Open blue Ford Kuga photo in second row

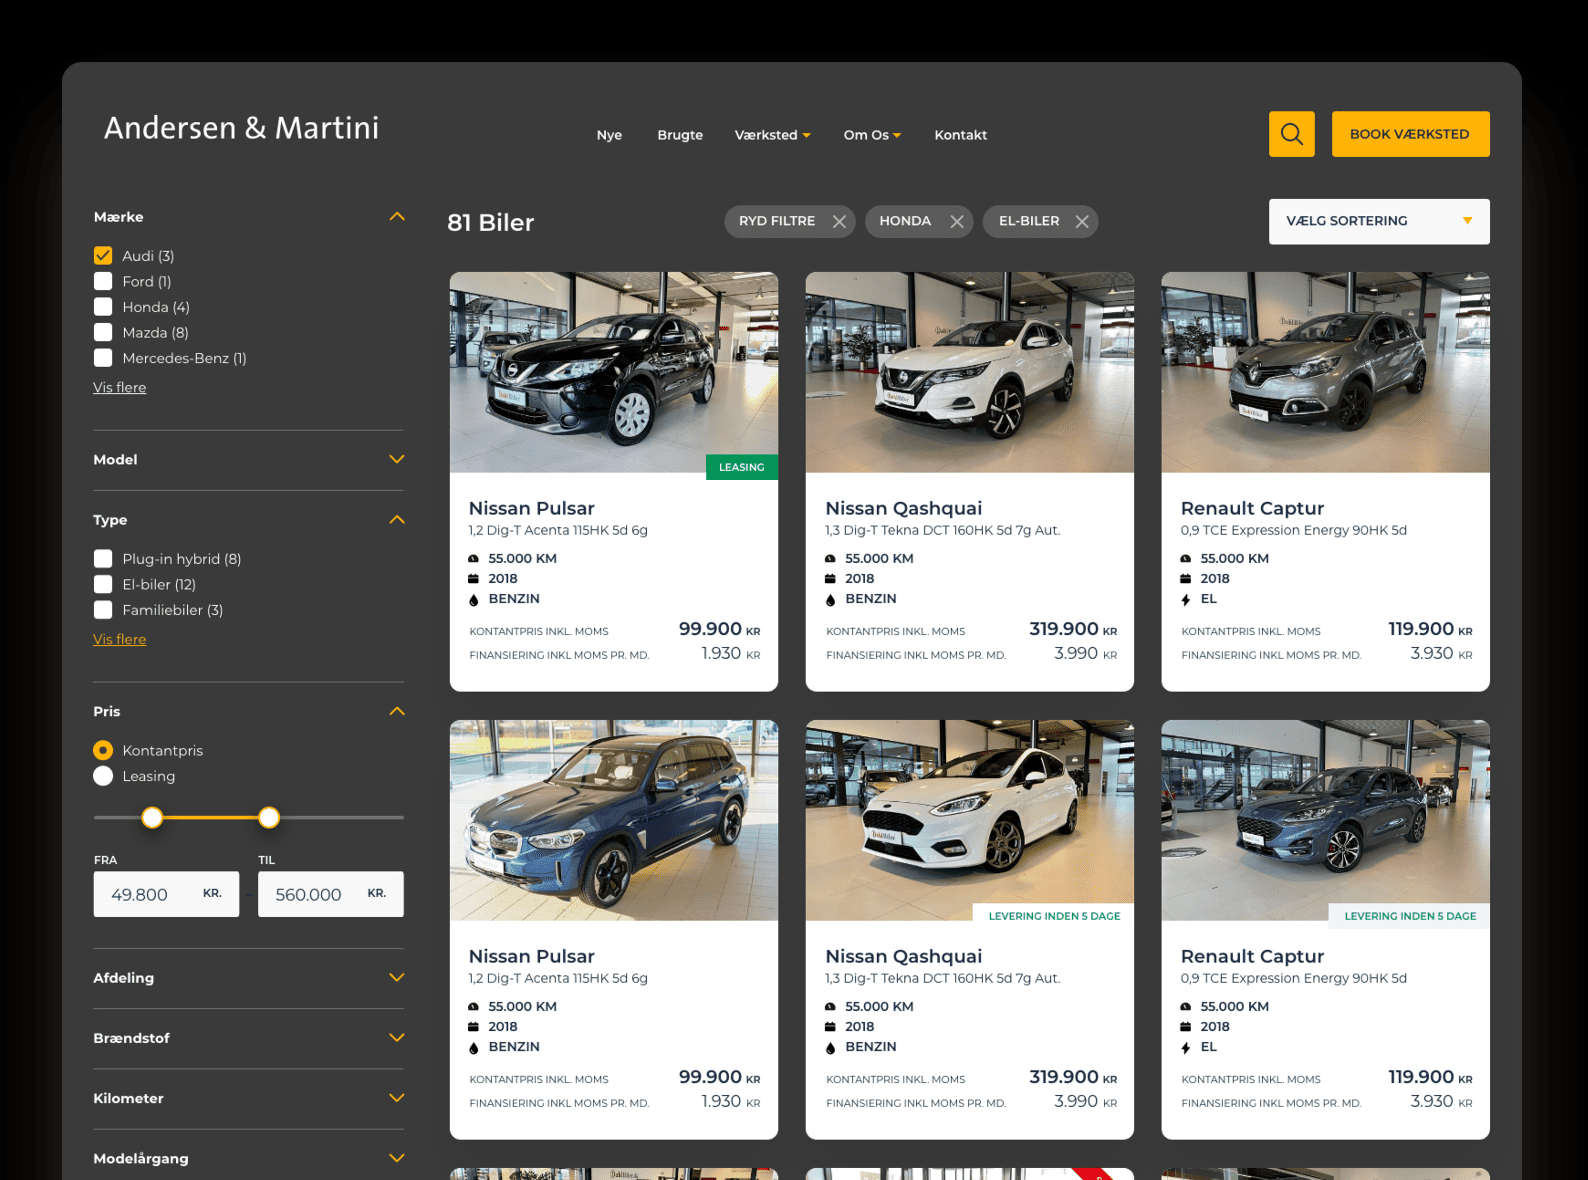[x=1325, y=820]
